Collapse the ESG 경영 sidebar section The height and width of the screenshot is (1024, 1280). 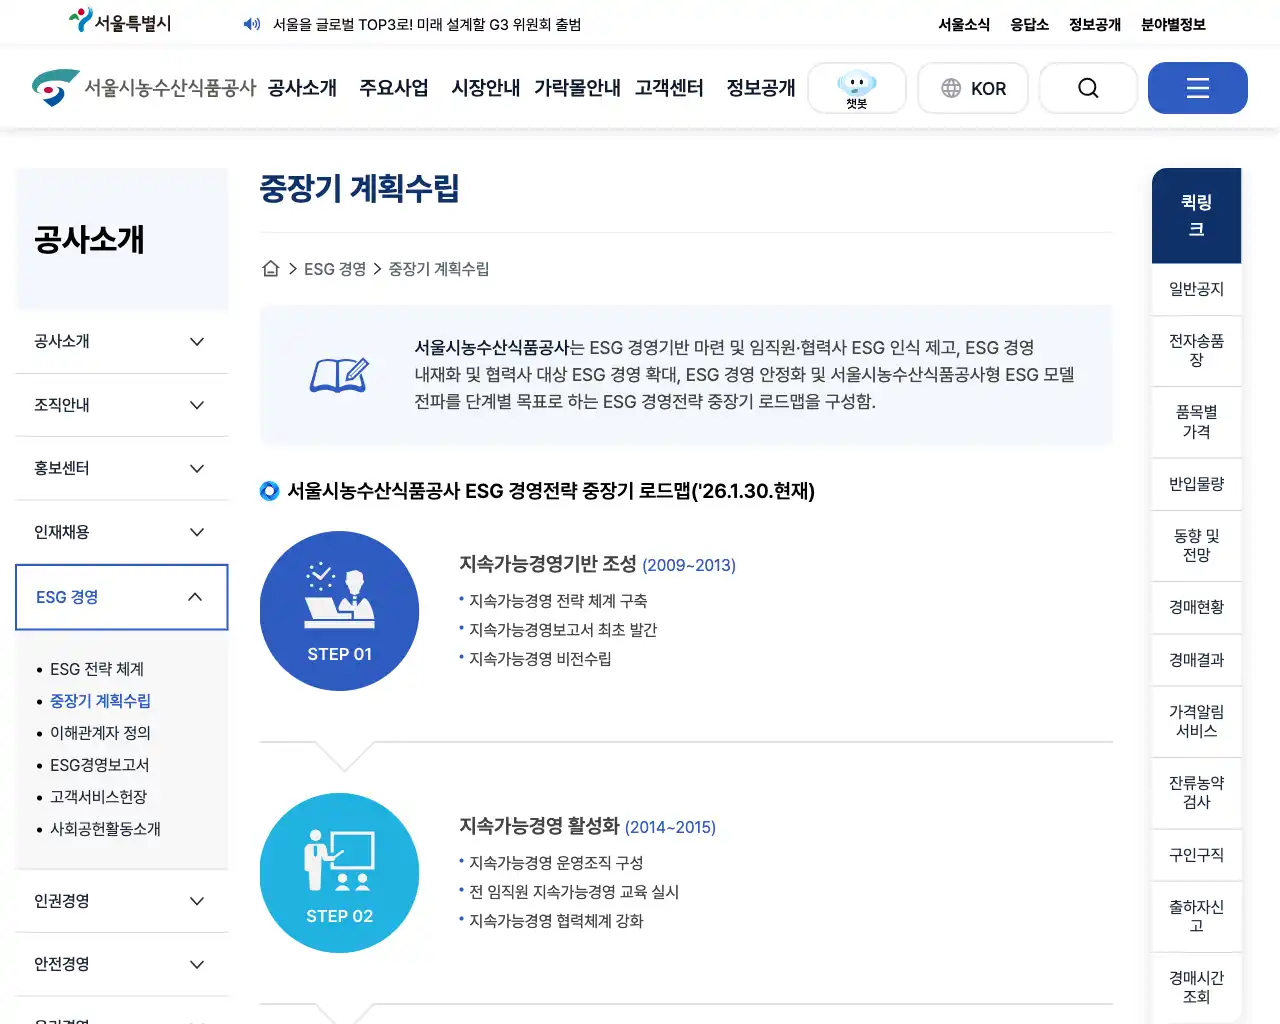[x=122, y=597]
